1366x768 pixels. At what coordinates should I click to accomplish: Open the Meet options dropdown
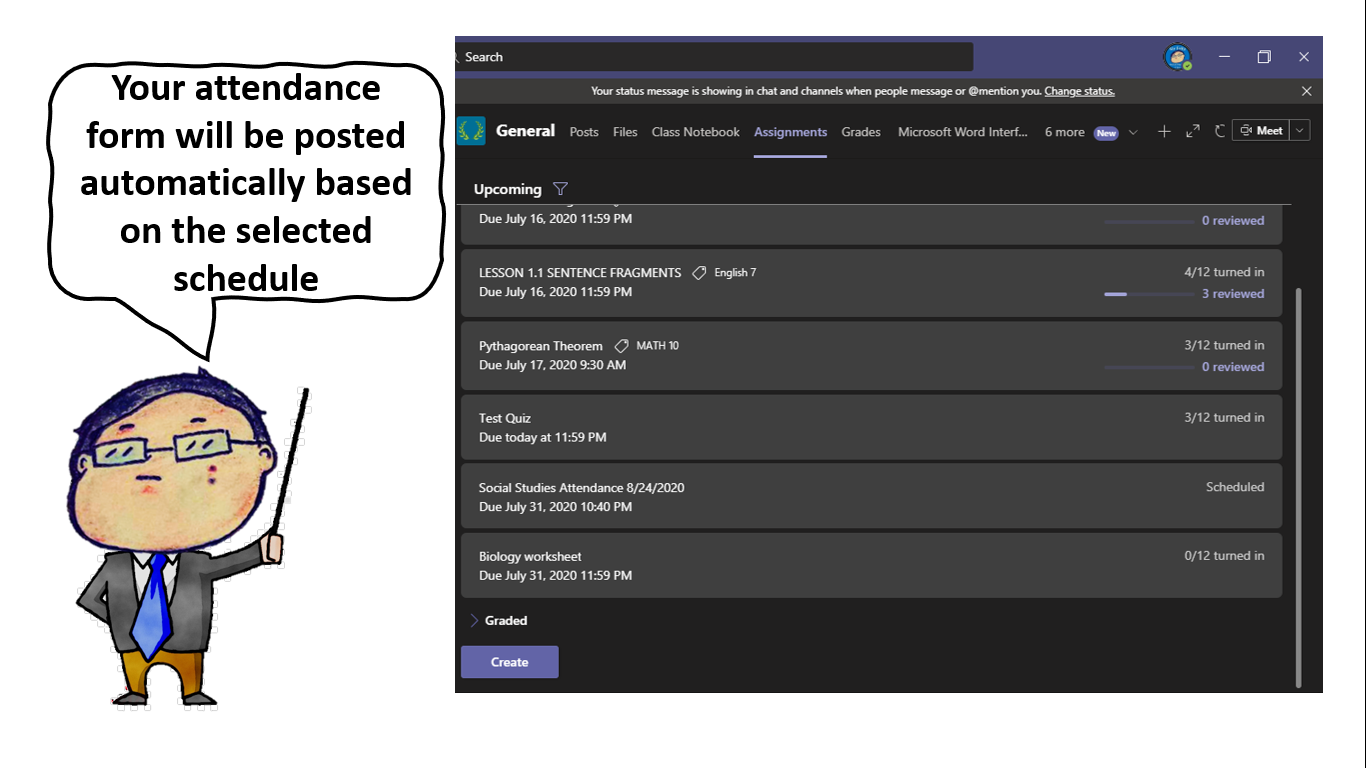click(1299, 130)
